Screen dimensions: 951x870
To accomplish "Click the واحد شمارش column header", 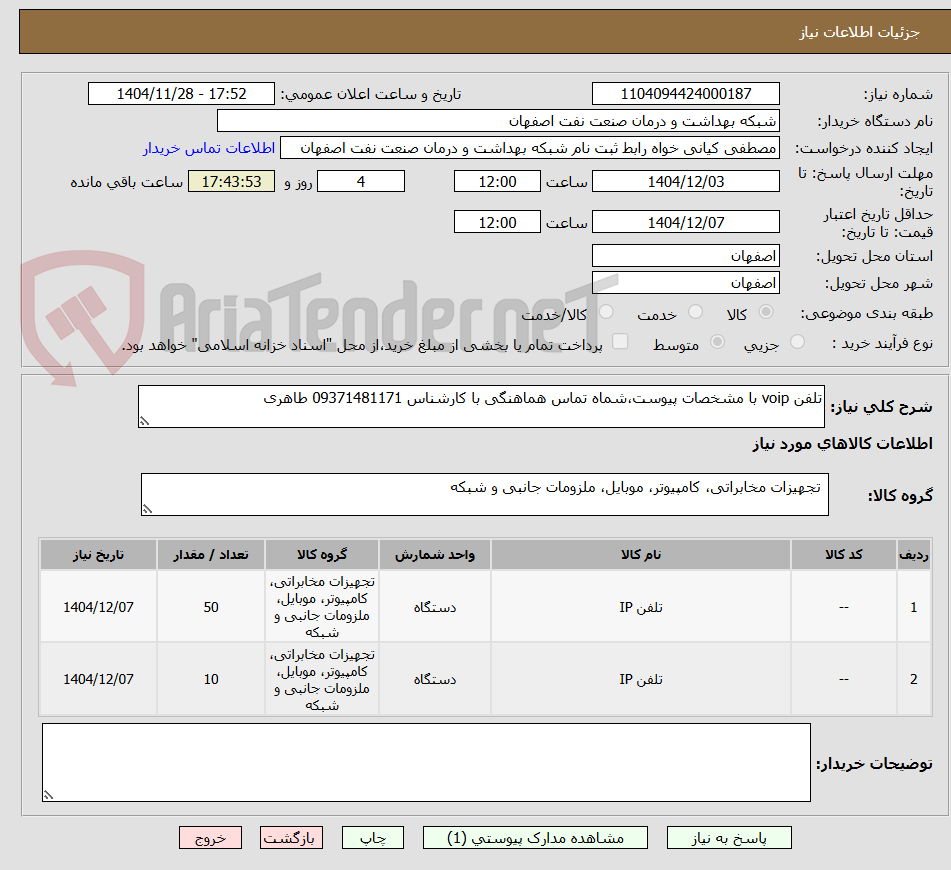I will (435, 555).
